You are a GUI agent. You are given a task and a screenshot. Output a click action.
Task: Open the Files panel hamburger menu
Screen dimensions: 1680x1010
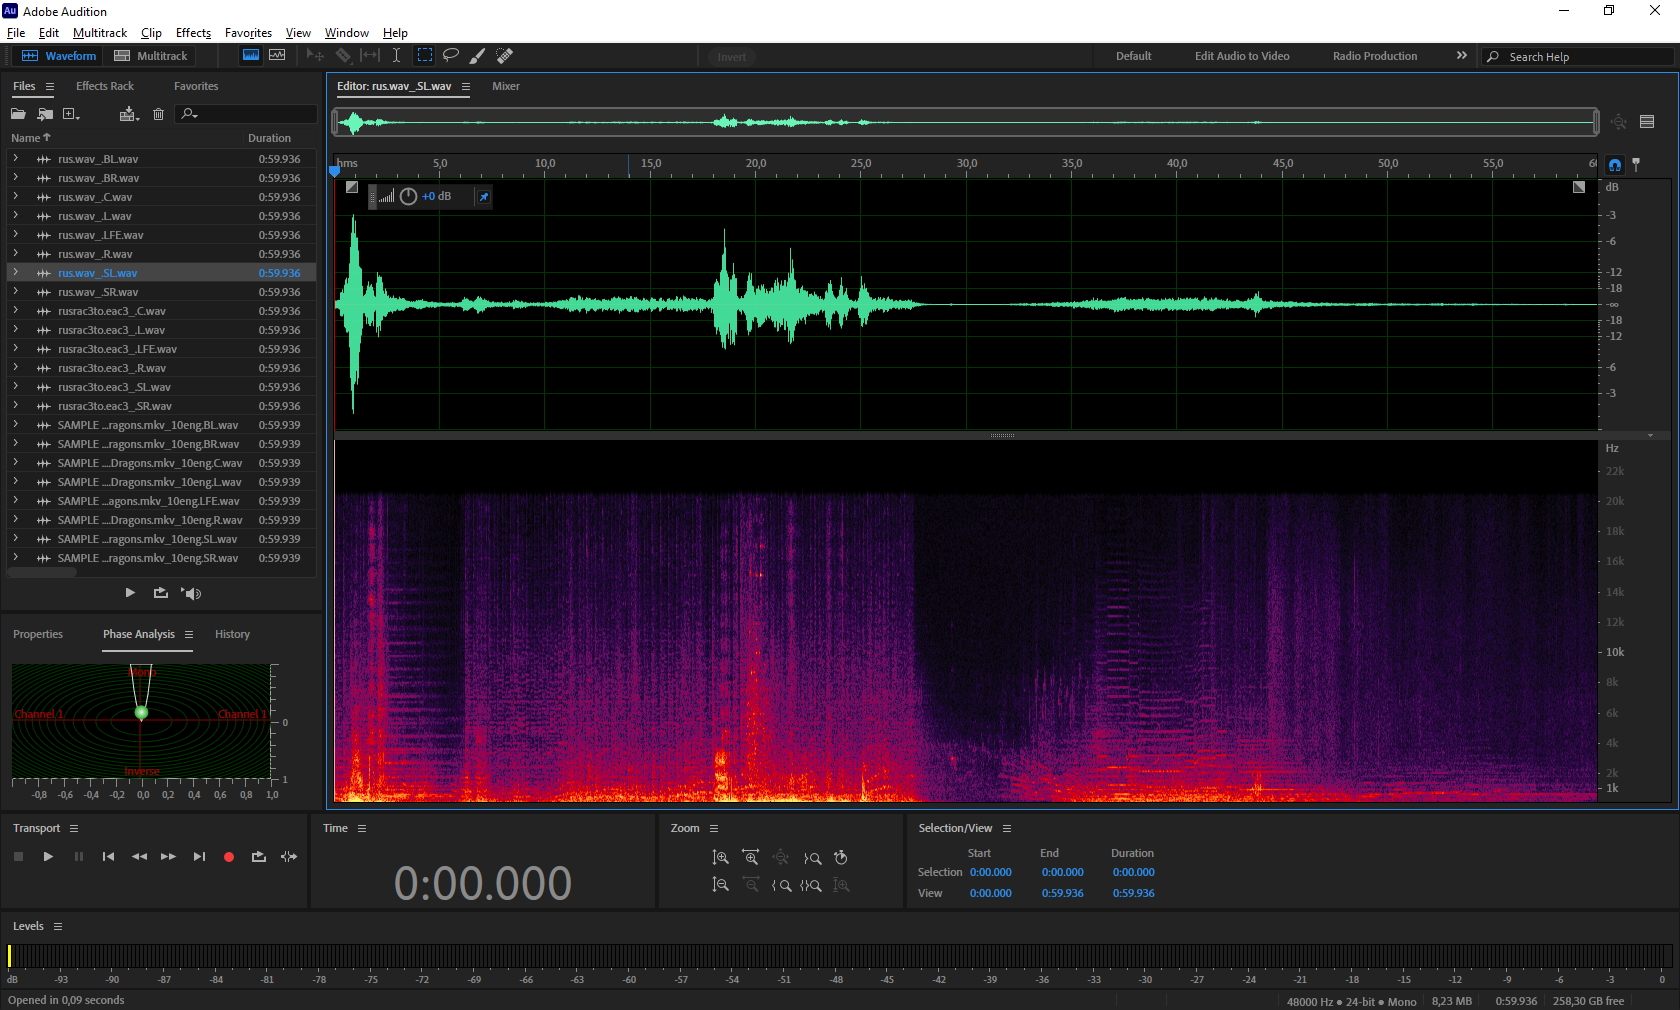50,87
